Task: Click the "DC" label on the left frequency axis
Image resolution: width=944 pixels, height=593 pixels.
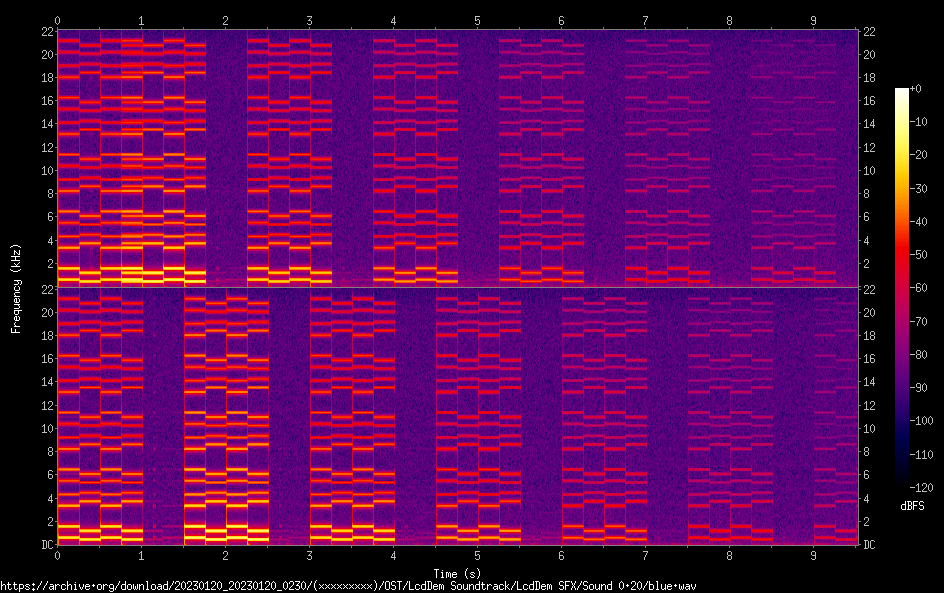Action: (x=45, y=544)
